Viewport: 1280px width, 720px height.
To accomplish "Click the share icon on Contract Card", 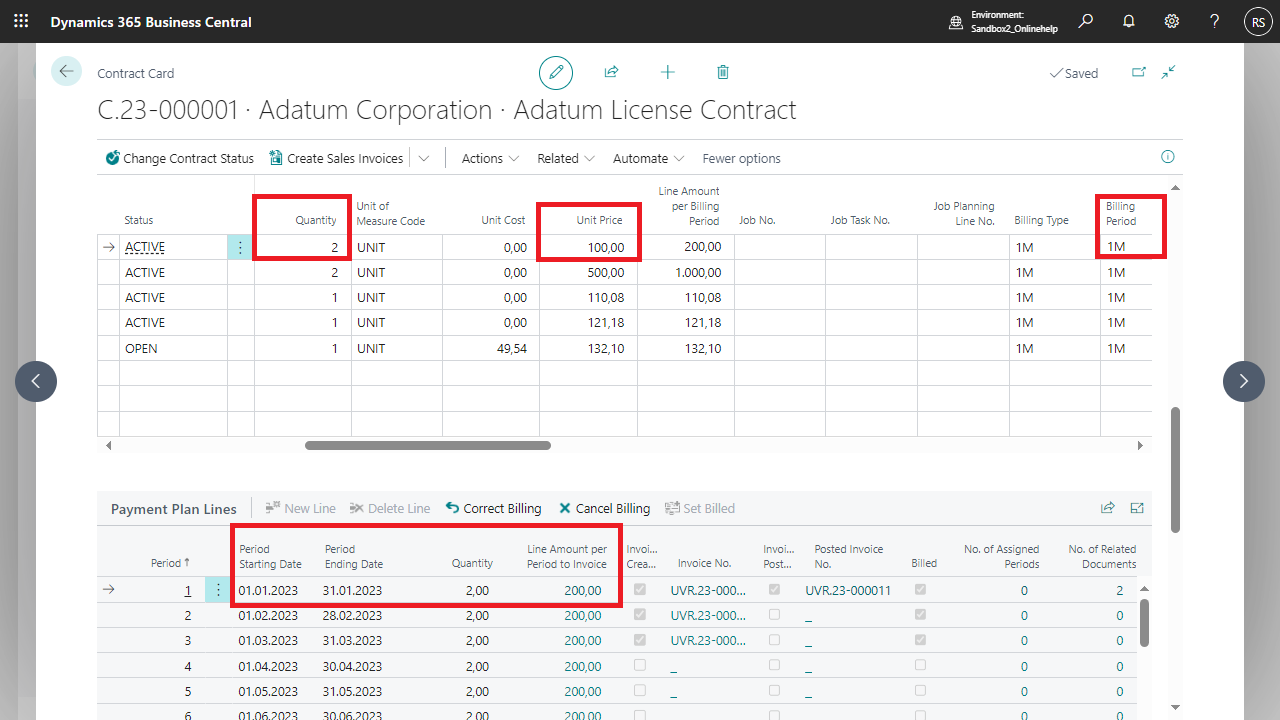I will tap(611, 73).
